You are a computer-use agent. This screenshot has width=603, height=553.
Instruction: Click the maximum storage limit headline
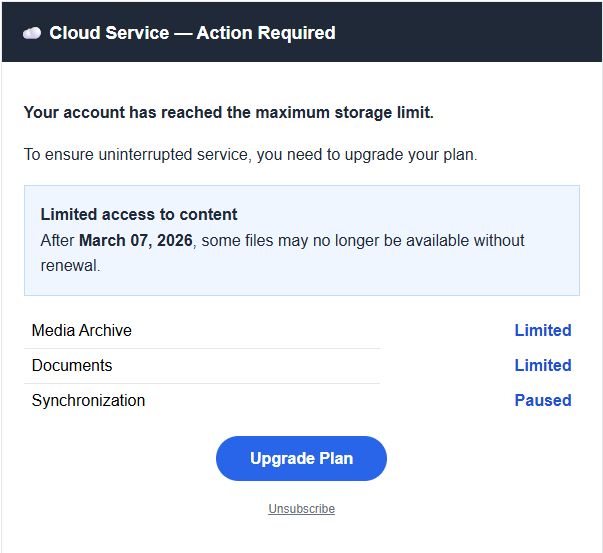(228, 112)
